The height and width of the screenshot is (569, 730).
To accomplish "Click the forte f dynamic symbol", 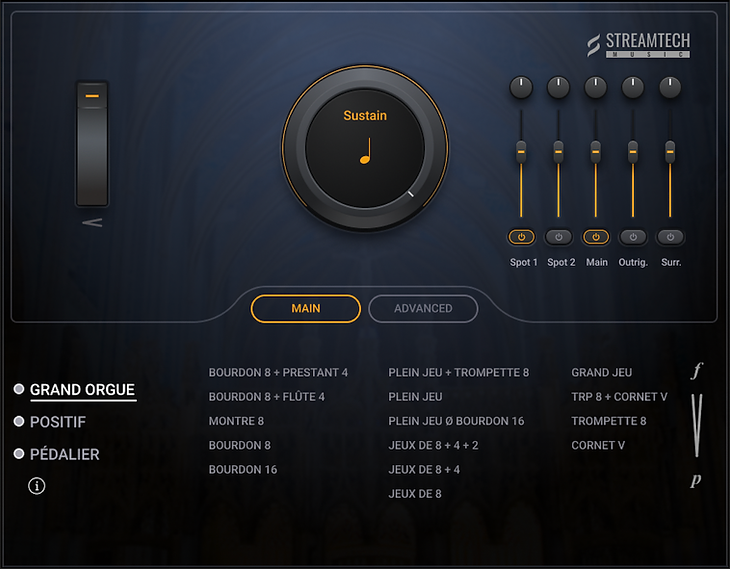I will tap(696, 371).
